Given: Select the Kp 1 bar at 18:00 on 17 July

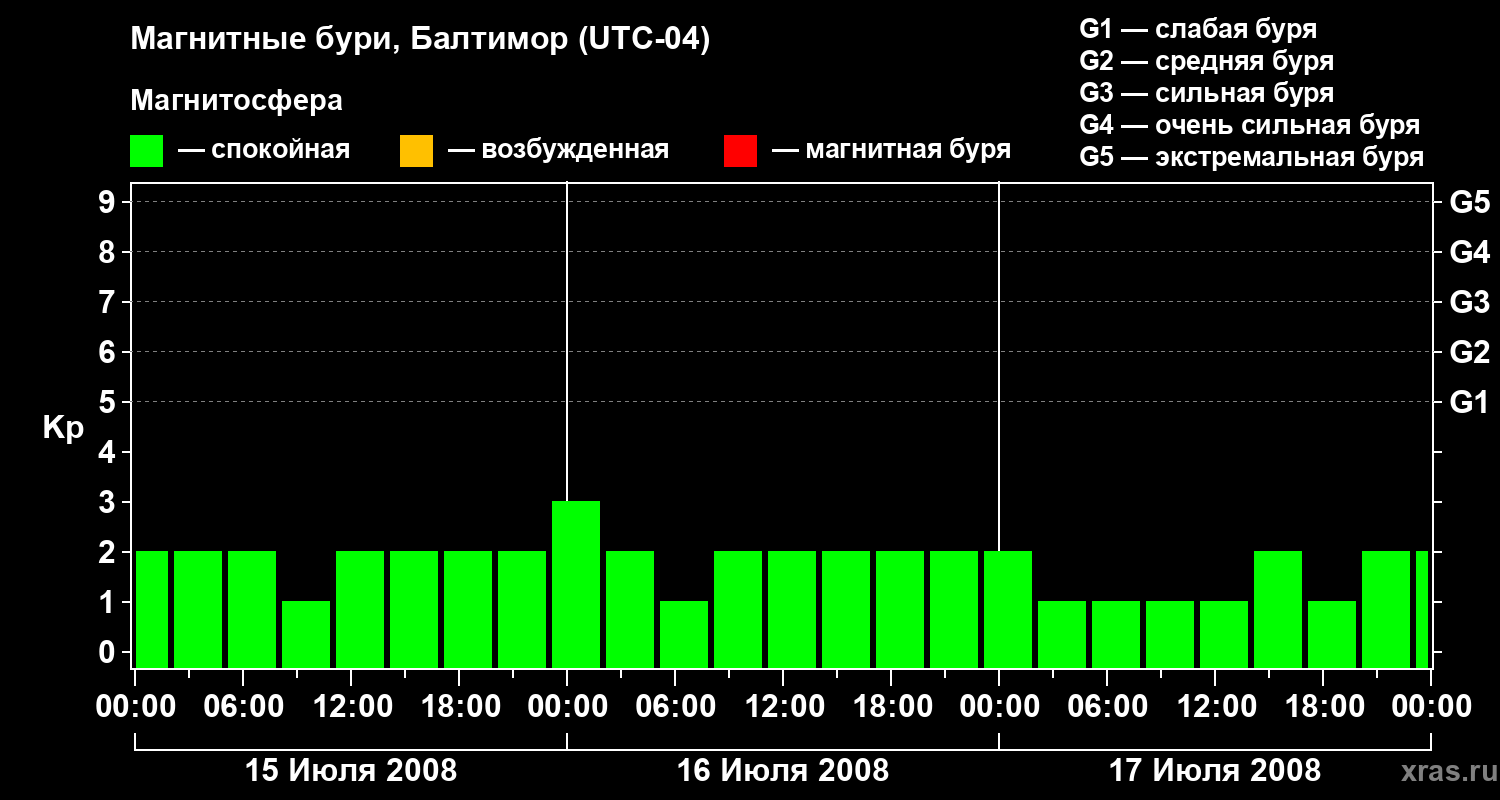Looking at the screenshot, I should click(x=1332, y=634).
